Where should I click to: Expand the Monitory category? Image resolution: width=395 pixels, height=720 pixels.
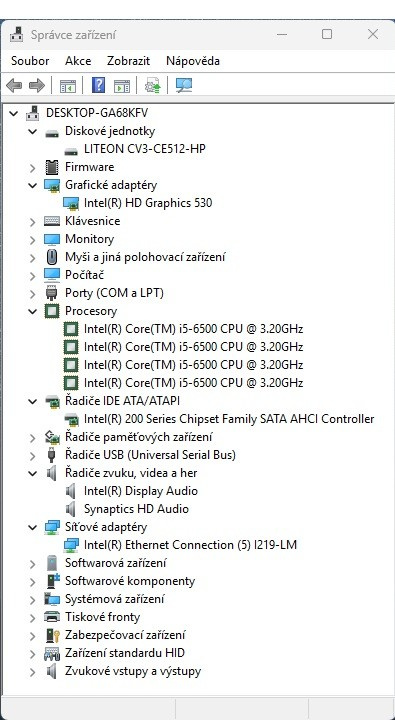[x=33, y=240]
